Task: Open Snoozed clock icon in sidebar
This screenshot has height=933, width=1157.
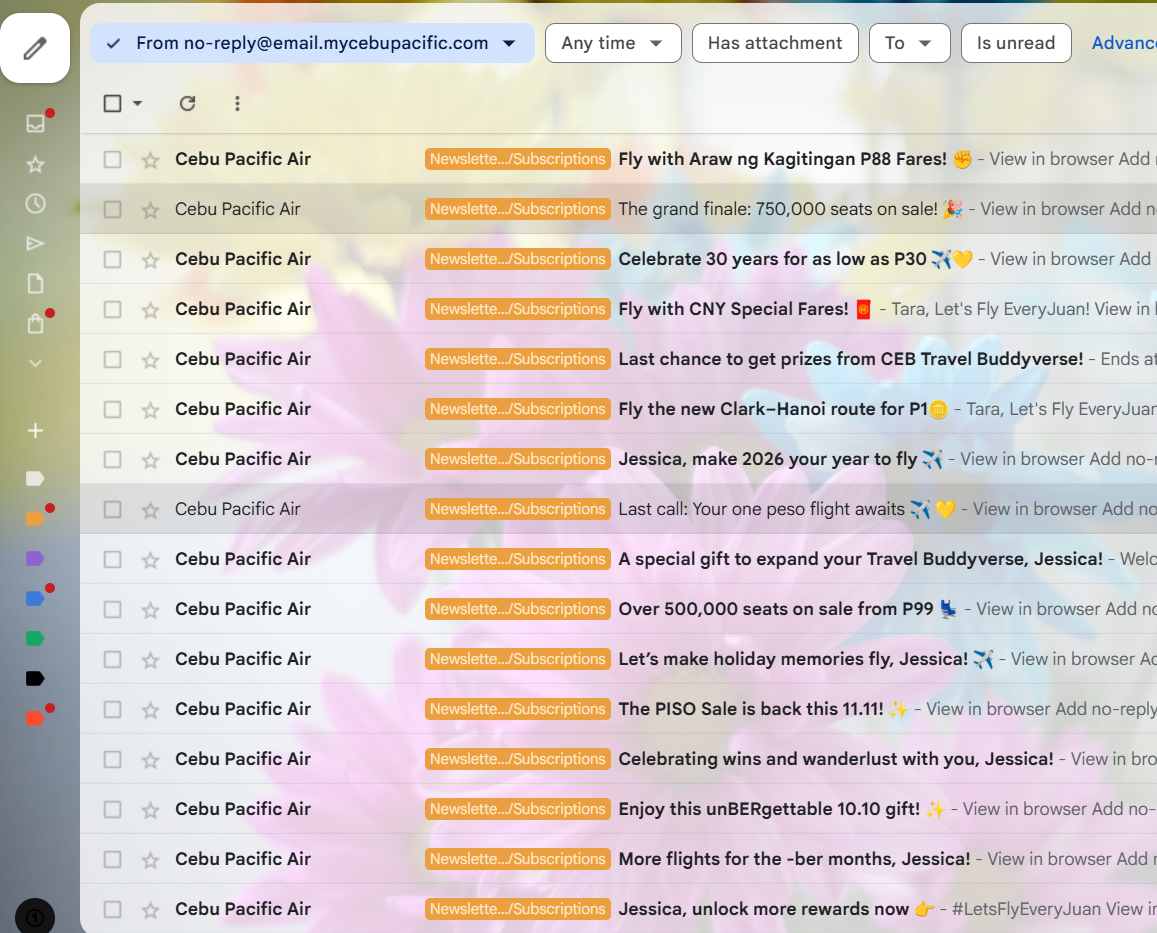Action: coord(35,204)
